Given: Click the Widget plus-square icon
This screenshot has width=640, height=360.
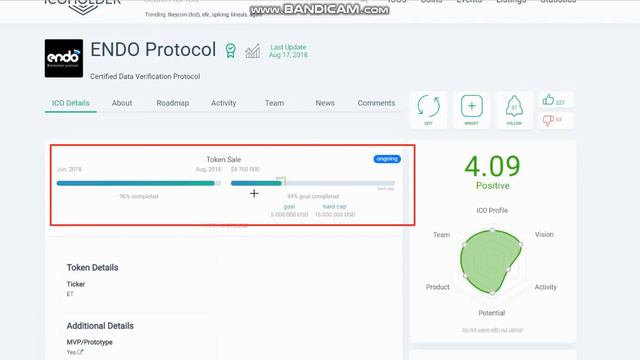Looking at the screenshot, I should (x=471, y=106).
